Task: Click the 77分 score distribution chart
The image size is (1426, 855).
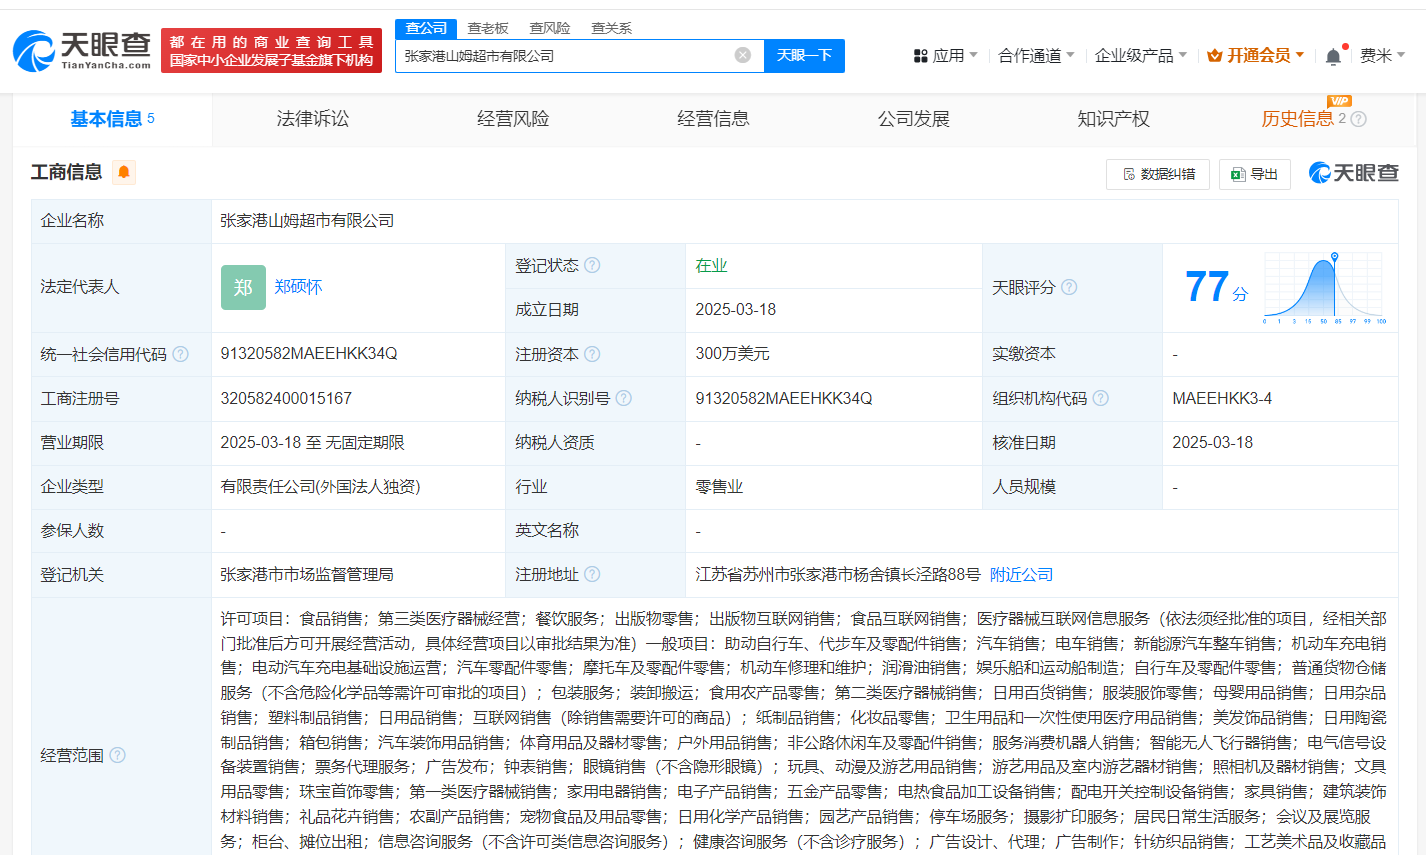Action: tap(1324, 288)
